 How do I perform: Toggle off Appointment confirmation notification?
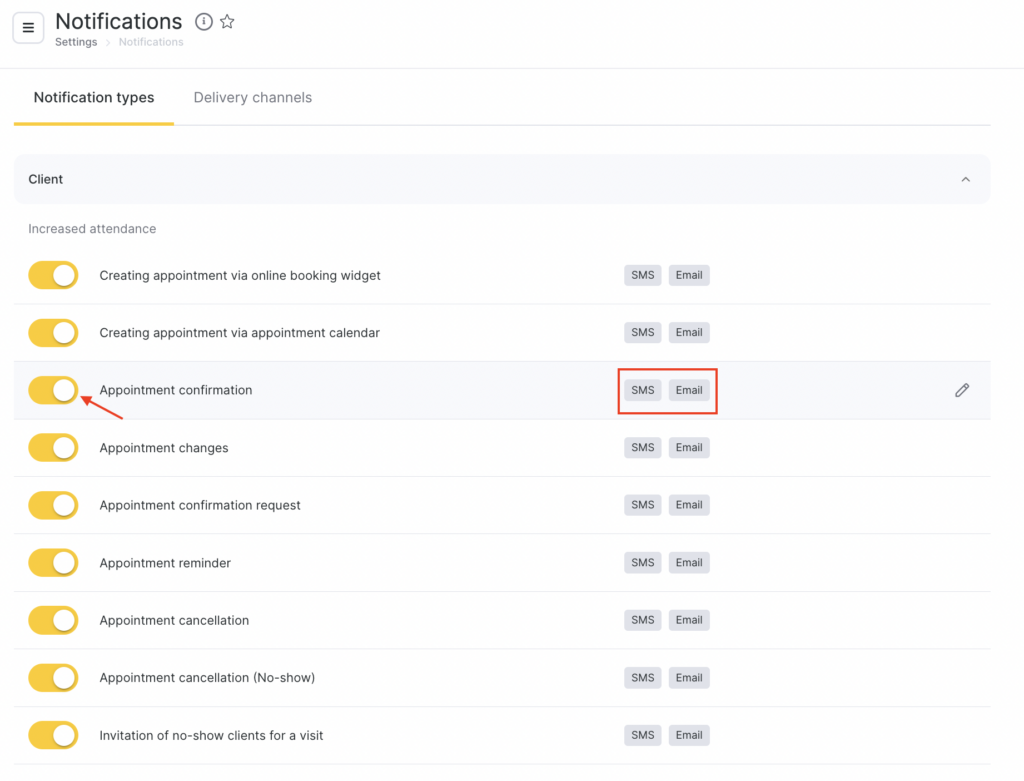tap(53, 390)
